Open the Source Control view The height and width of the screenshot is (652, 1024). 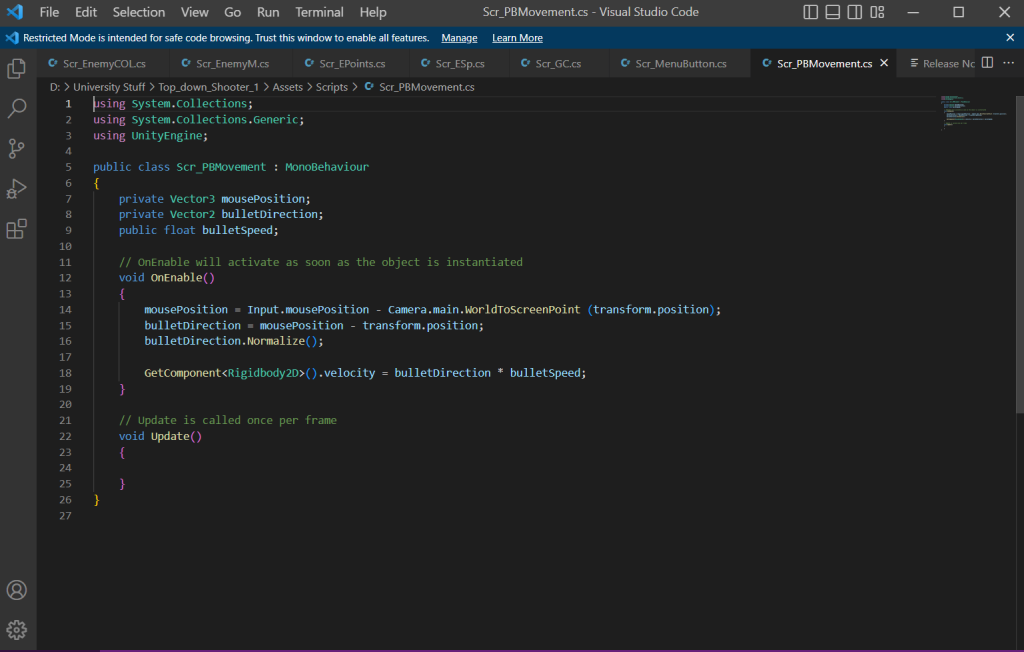[x=17, y=149]
